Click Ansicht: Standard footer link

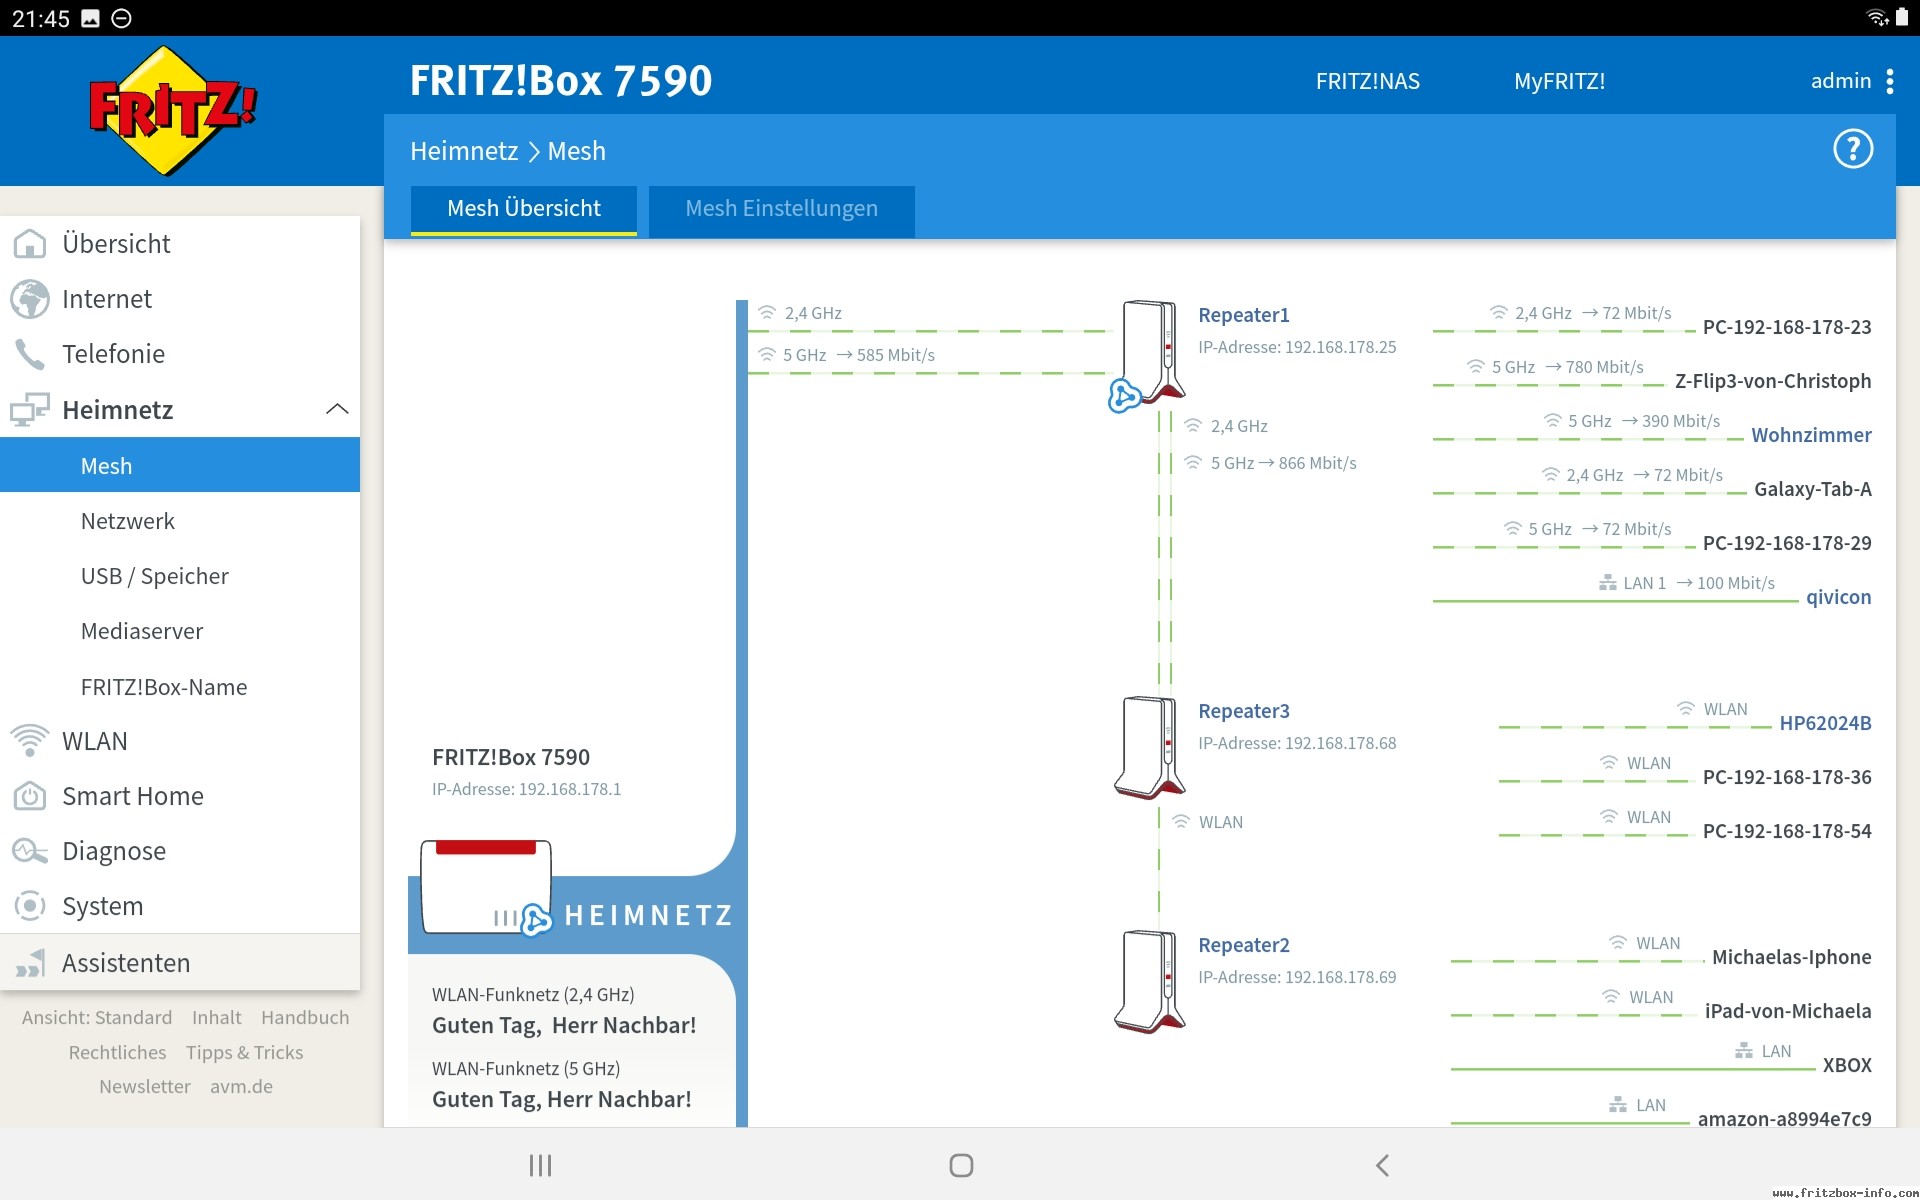click(x=97, y=1017)
